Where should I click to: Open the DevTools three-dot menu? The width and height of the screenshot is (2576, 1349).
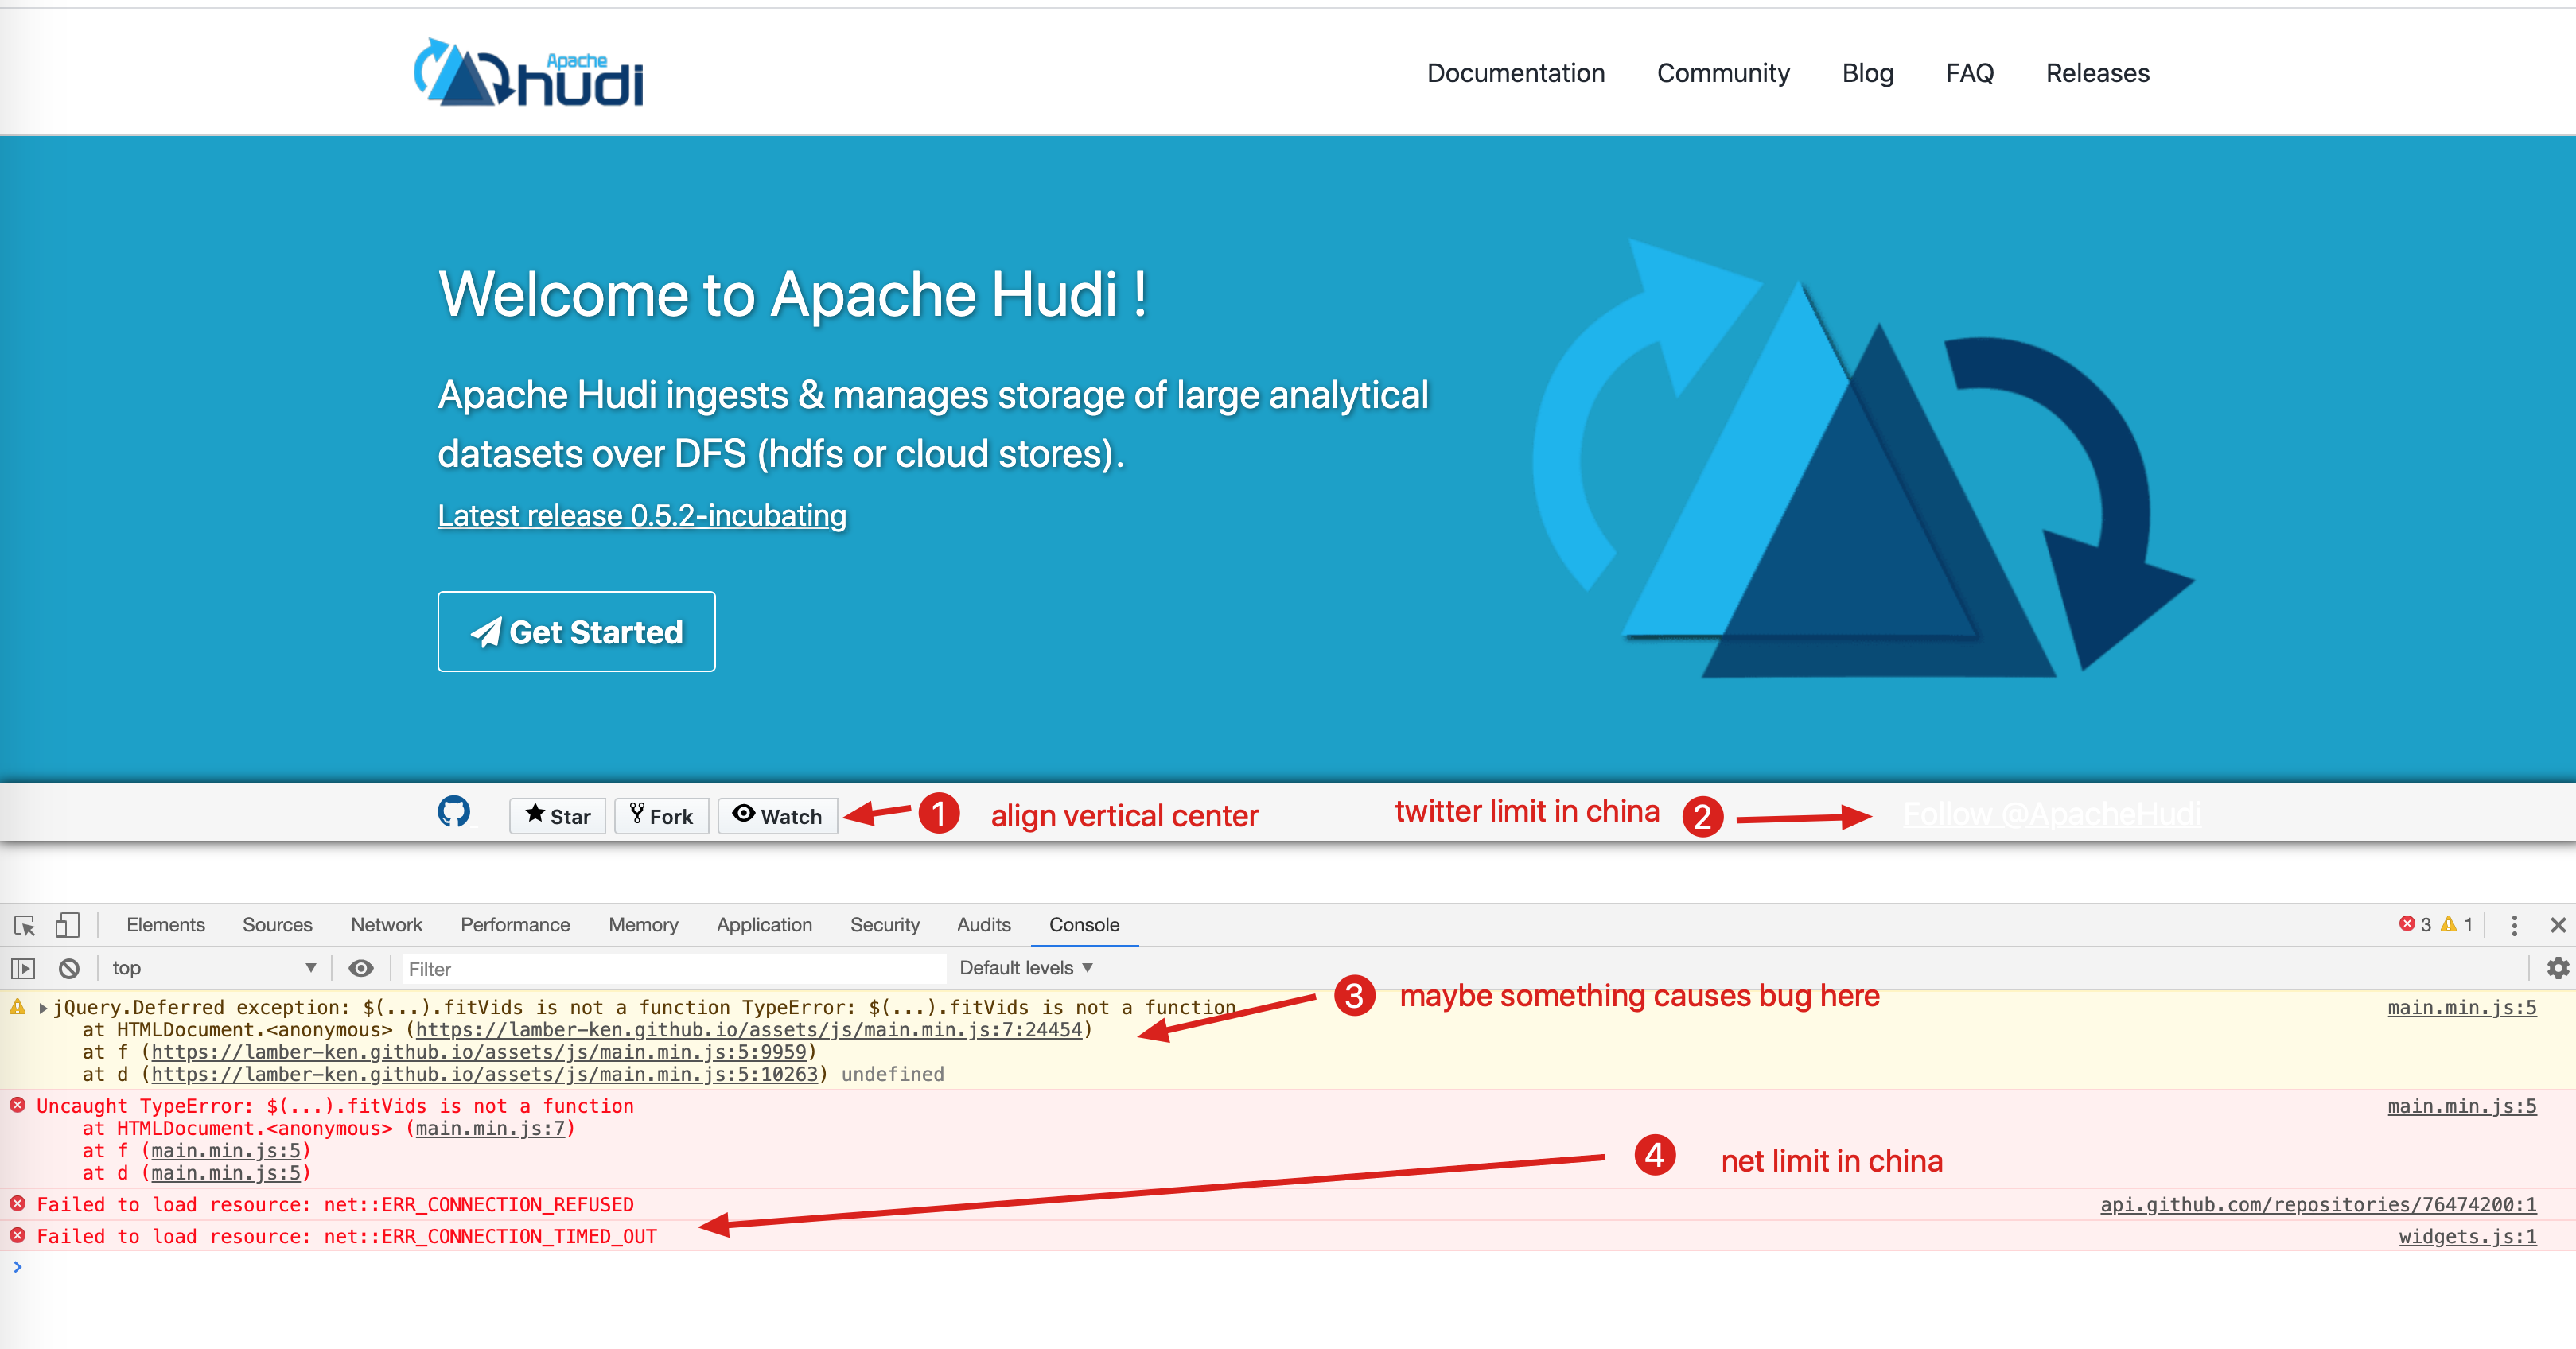tap(2514, 925)
